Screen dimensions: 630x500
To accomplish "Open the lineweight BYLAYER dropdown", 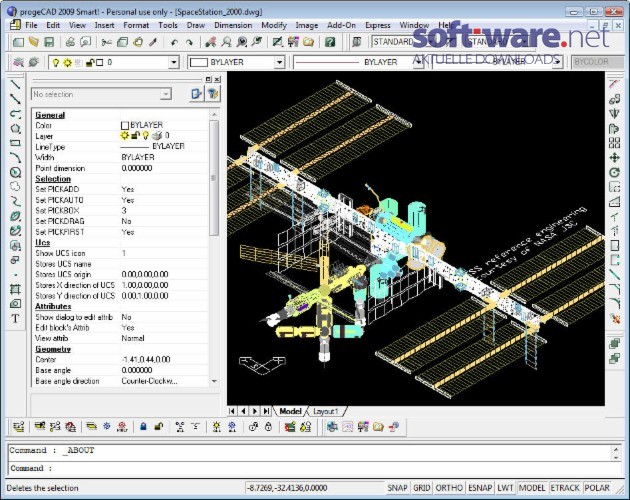I will (x=557, y=62).
